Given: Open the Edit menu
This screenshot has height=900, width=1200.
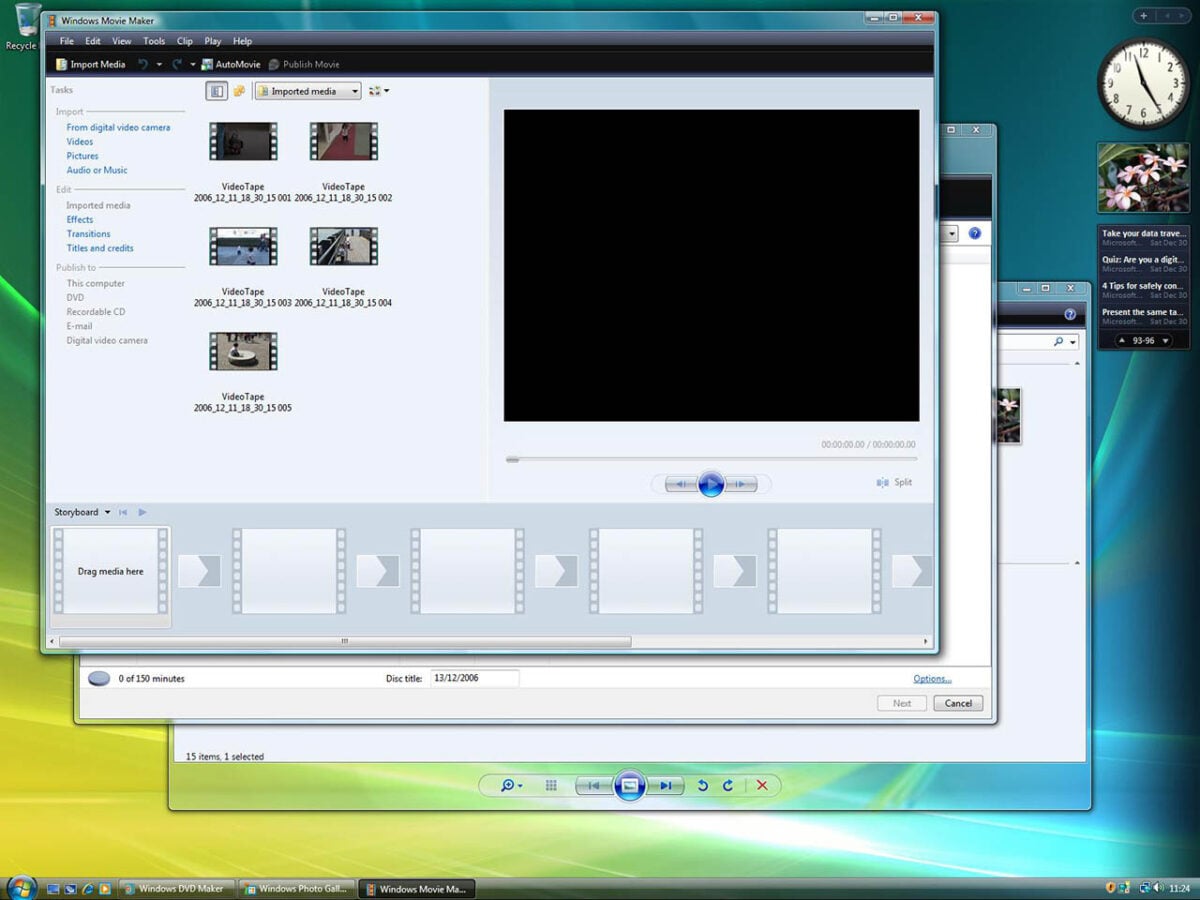Looking at the screenshot, I should tap(93, 41).
